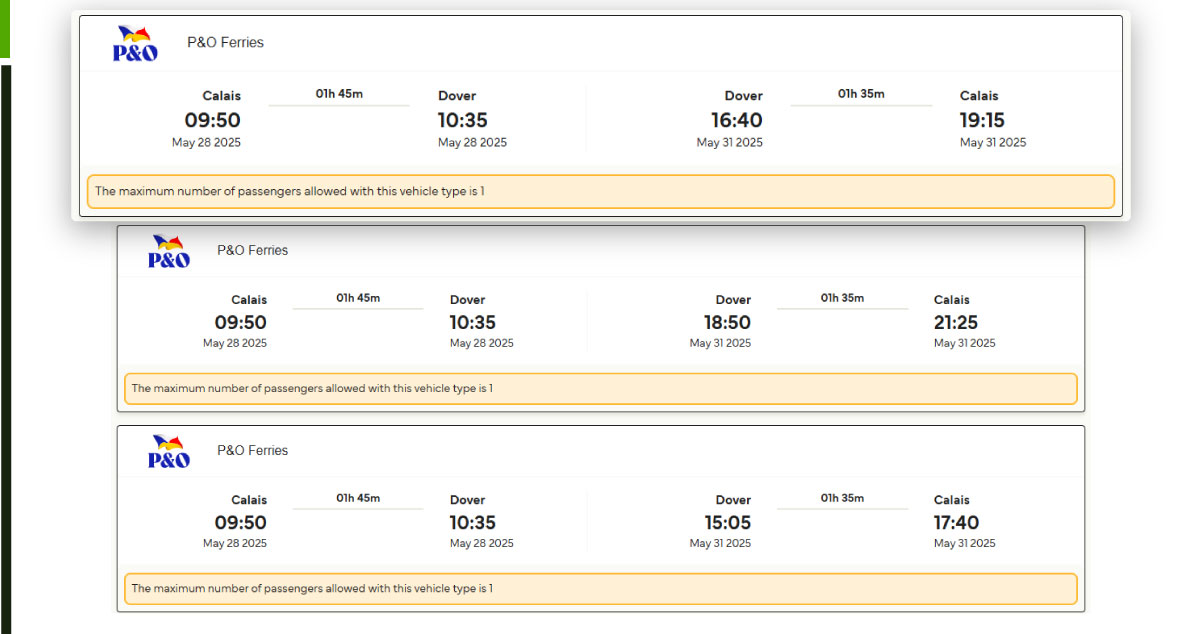Click the green bar at the top-left corner

pos(5,28)
